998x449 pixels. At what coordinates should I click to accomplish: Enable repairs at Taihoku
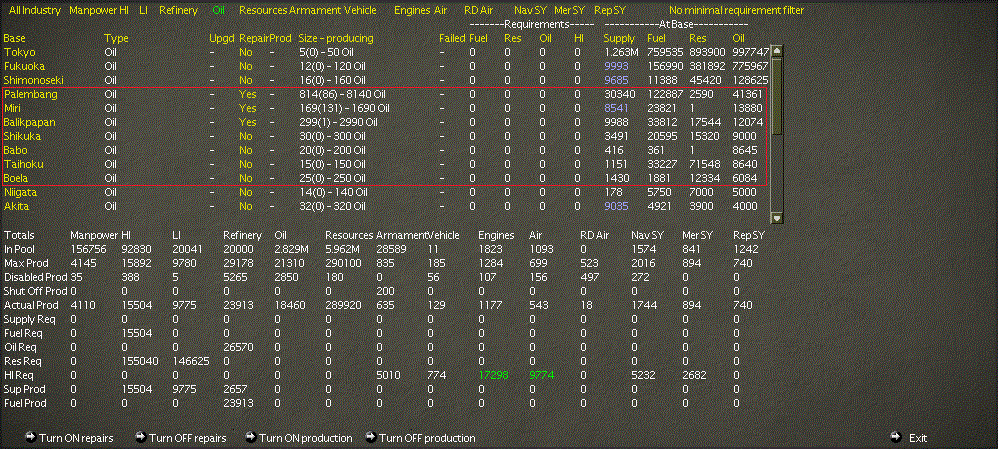[246, 164]
